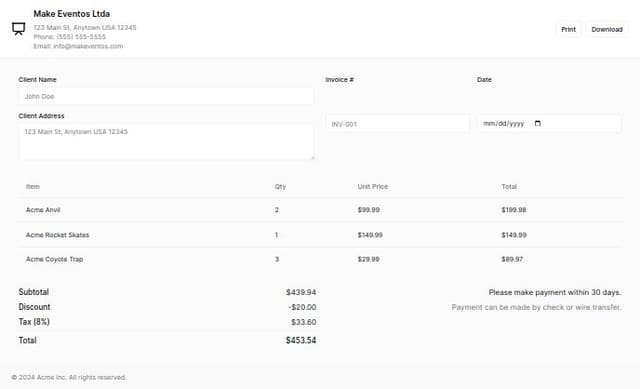Click the Qty column header
This screenshot has height=389, width=640.
(x=280, y=187)
